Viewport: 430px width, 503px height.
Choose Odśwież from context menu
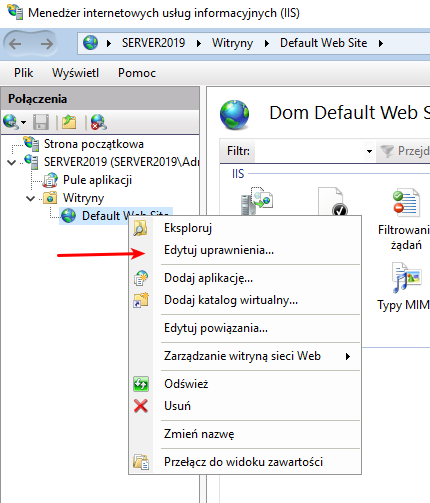[186, 384]
